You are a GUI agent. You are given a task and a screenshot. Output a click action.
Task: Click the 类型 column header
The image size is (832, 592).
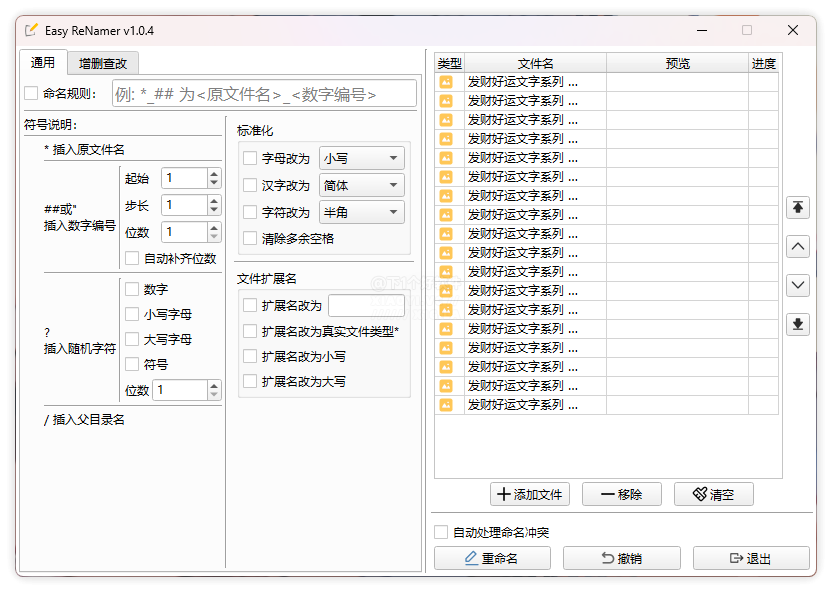(x=449, y=64)
